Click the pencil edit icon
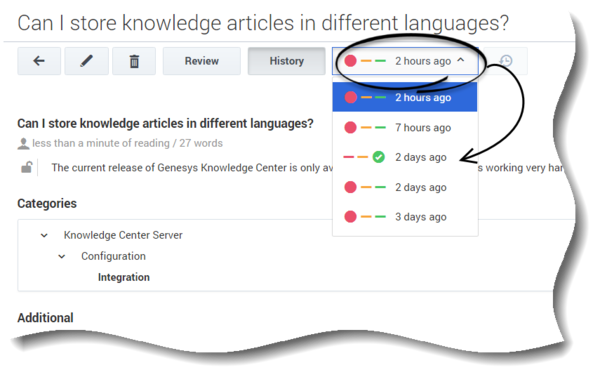Image resolution: width=600 pixels, height=377 pixels. [86, 61]
